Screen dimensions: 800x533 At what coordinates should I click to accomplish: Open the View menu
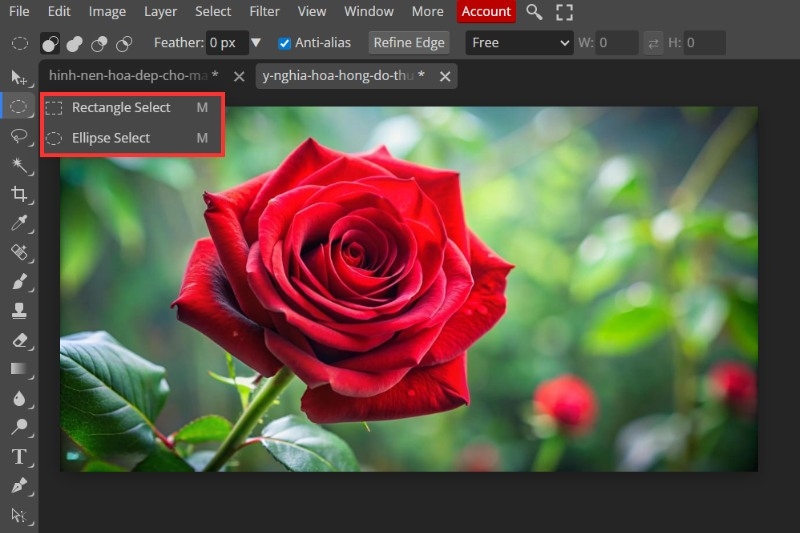click(312, 11)
